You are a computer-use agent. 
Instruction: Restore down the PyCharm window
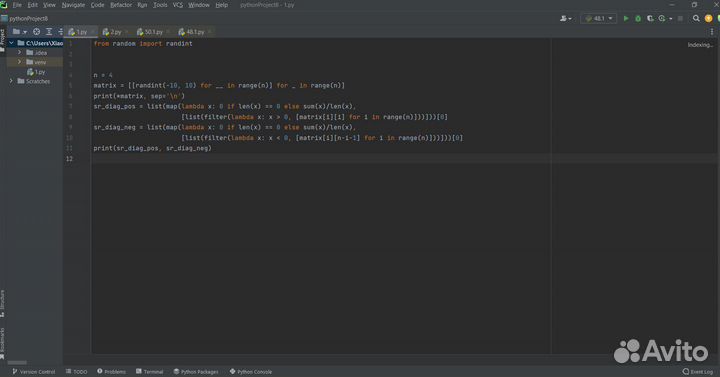[x=694, y=5]
